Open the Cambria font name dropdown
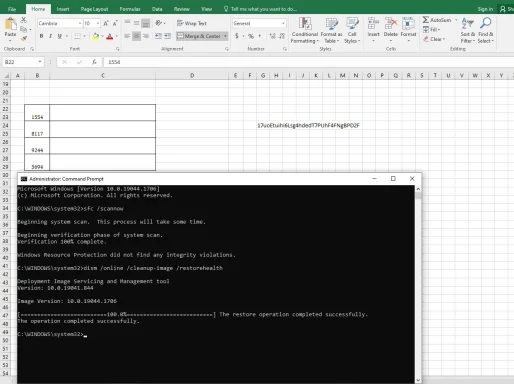514x384 pixels. (x=80, y=23)
